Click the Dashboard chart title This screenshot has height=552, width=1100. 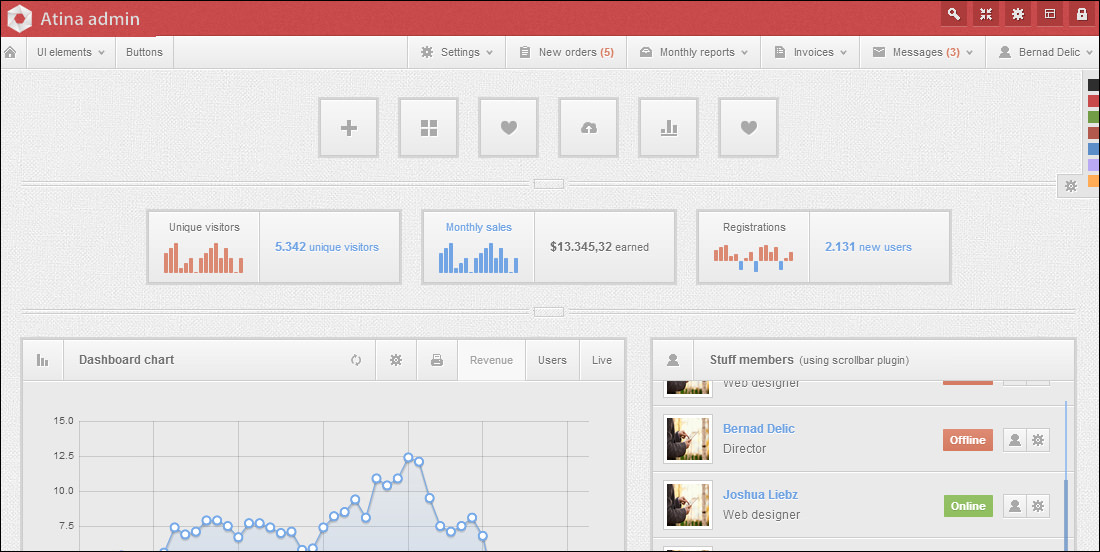coord(126,360)
